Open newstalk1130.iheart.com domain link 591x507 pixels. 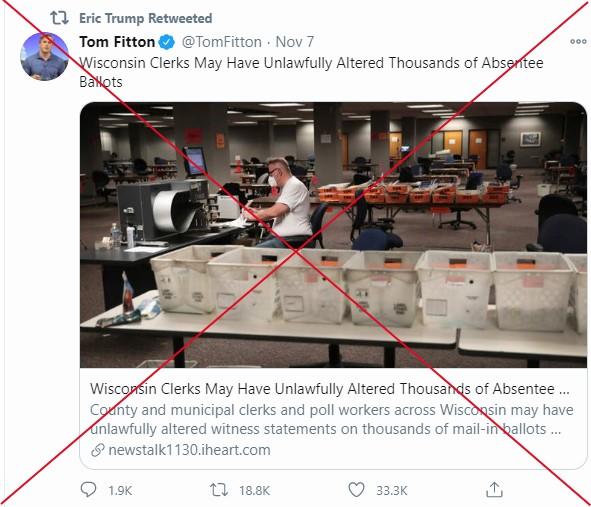(x=189, y=450)
